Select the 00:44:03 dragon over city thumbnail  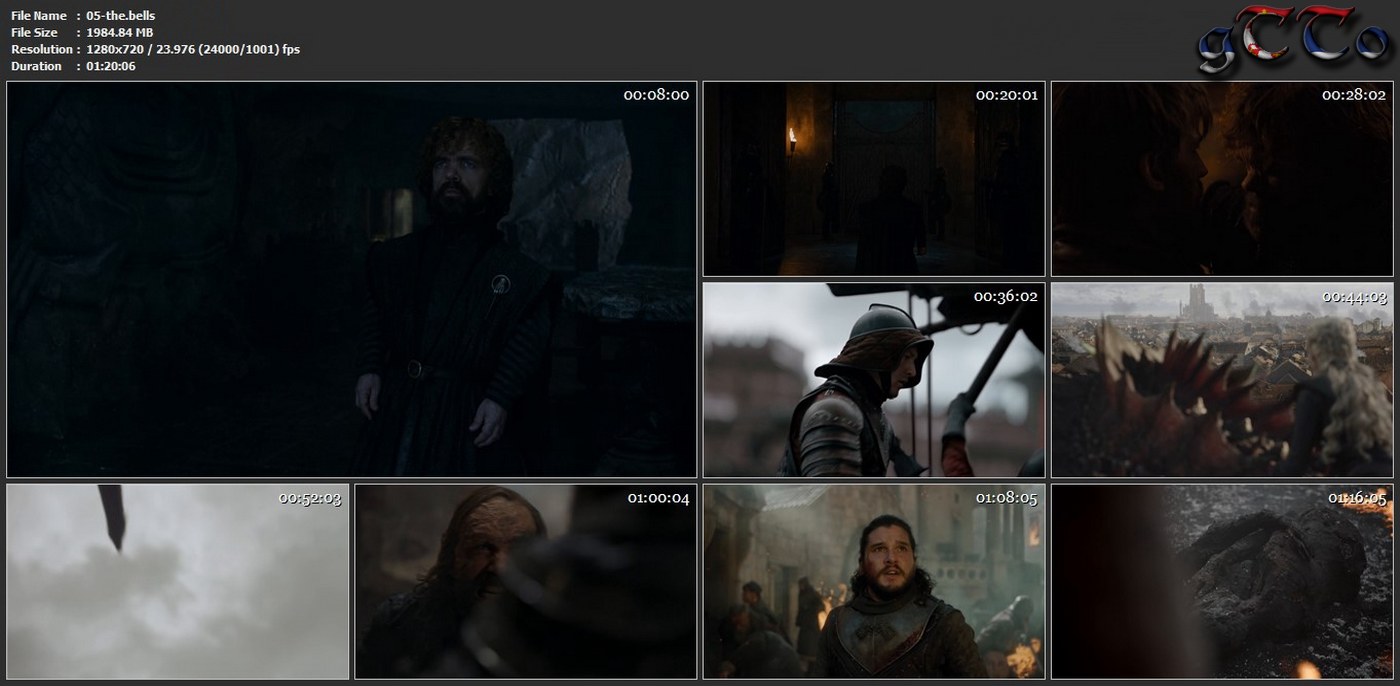tap(1222, 380)
